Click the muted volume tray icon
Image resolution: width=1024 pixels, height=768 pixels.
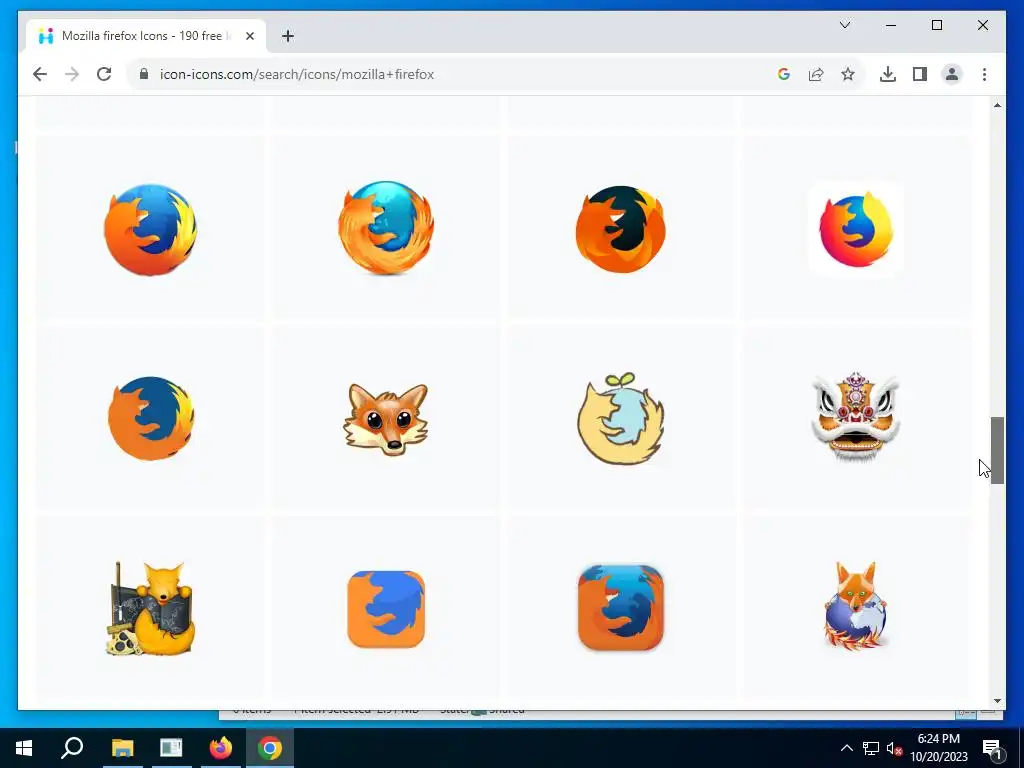point(894,748)
